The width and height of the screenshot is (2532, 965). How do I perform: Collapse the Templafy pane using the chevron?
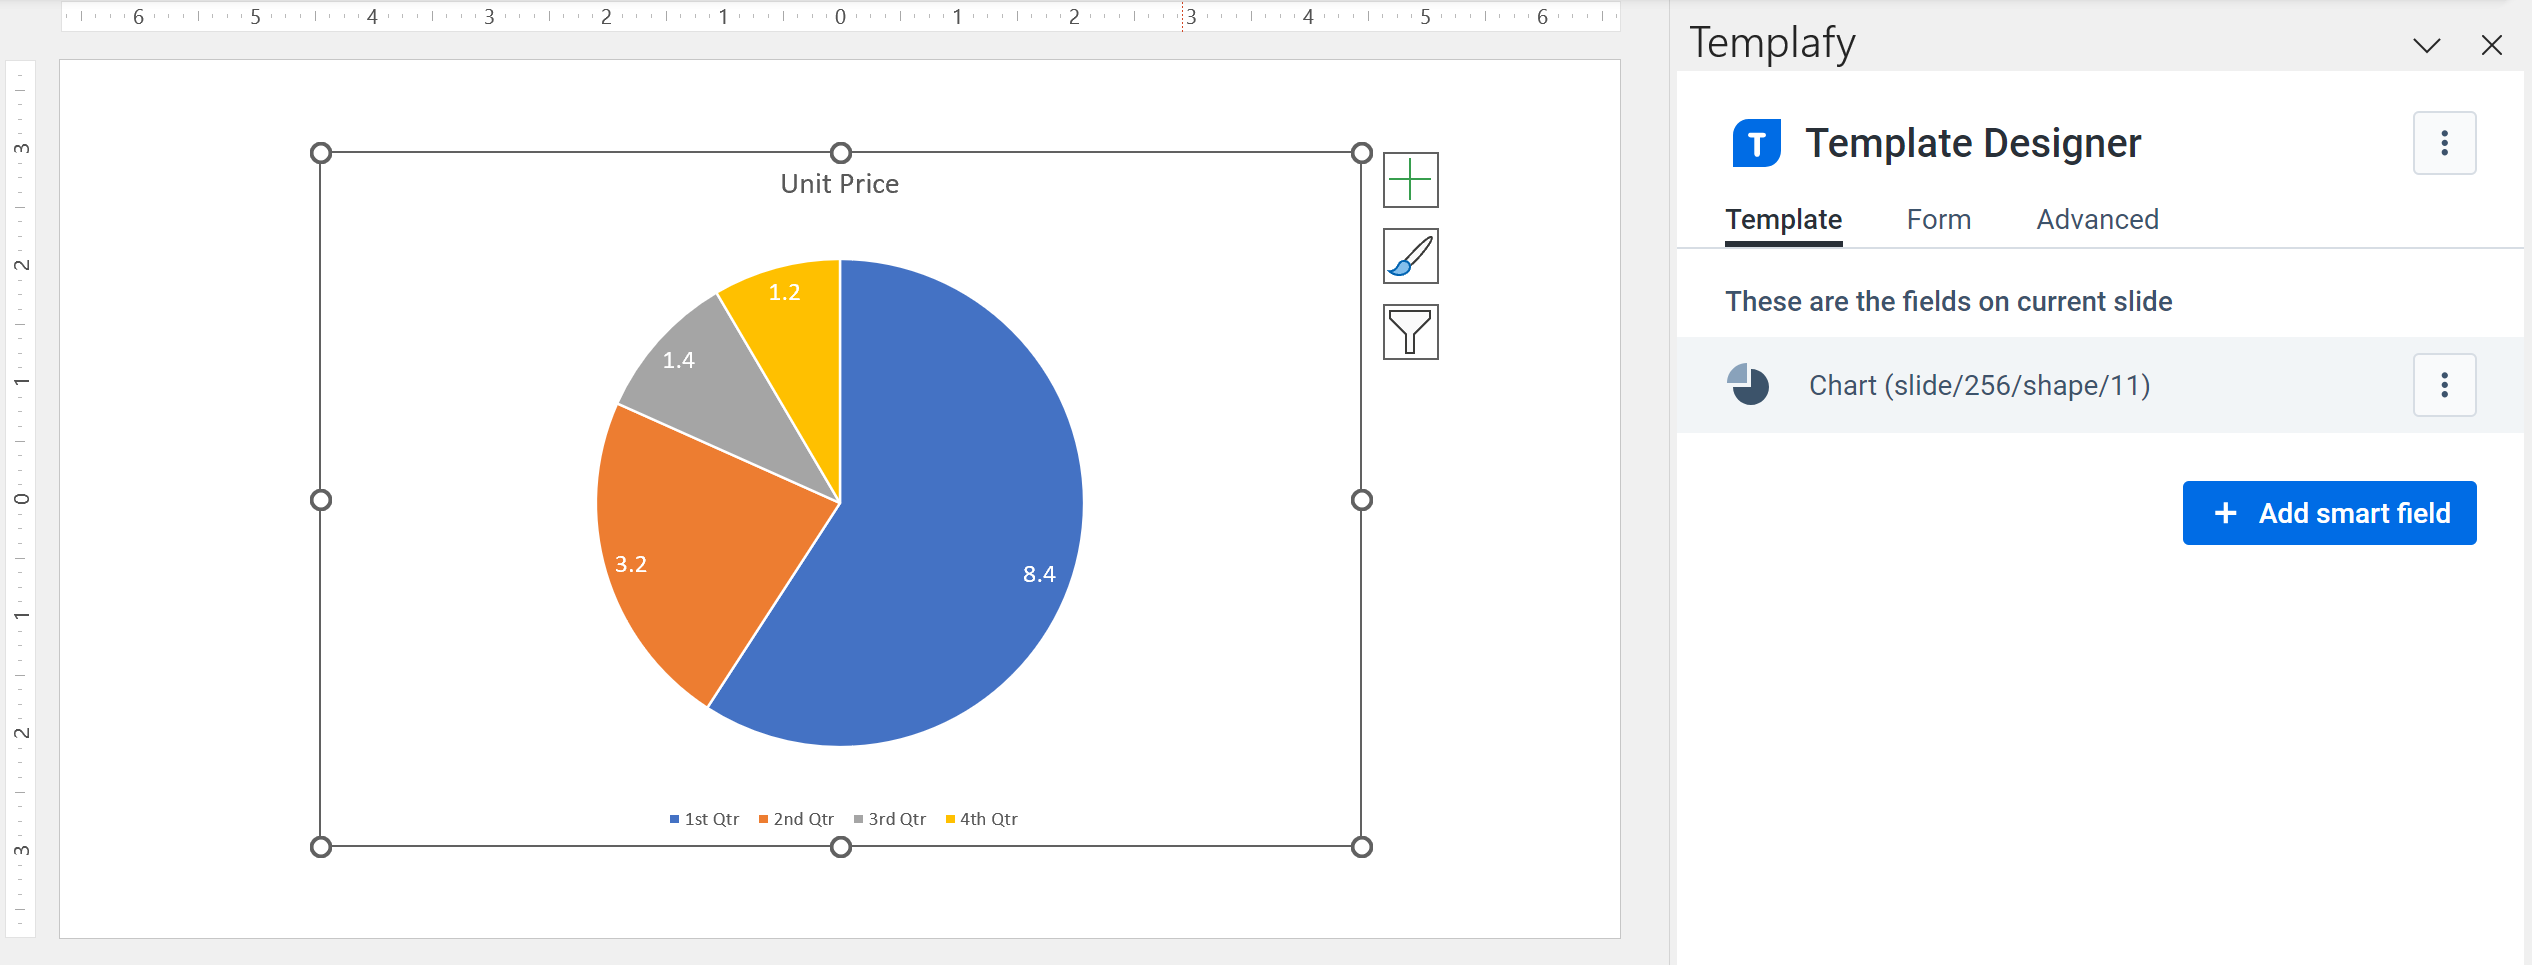click(2426, 45)
